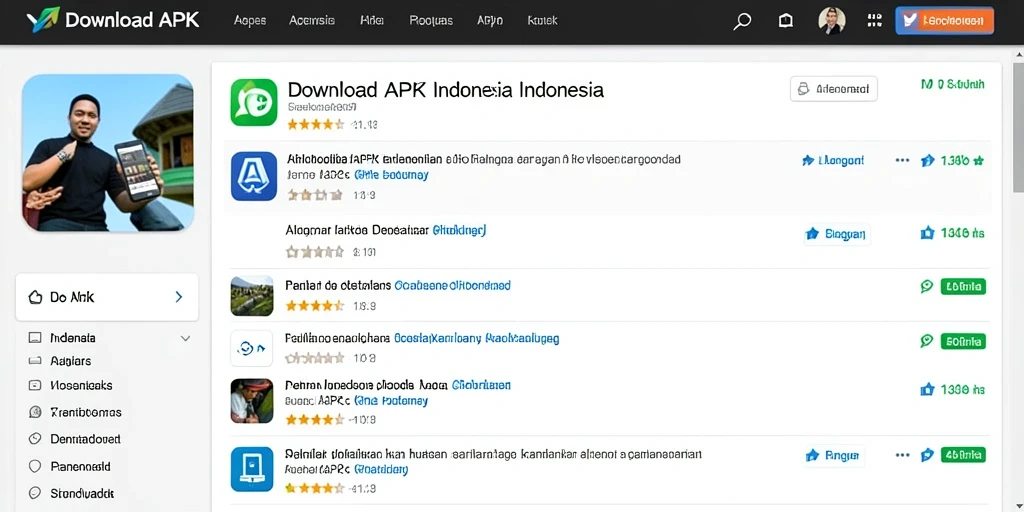Click home icon in Do Ank card

35,297
